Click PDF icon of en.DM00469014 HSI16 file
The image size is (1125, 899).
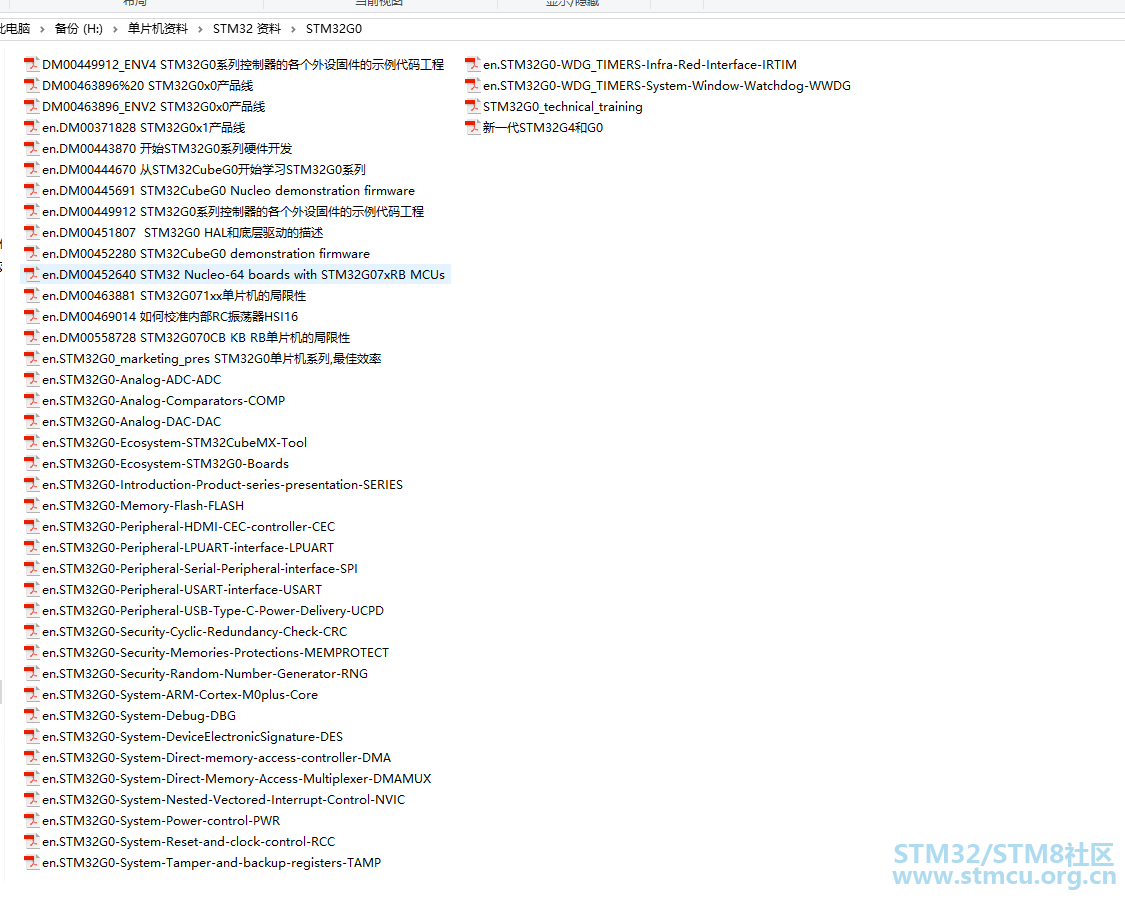(31, 316)
